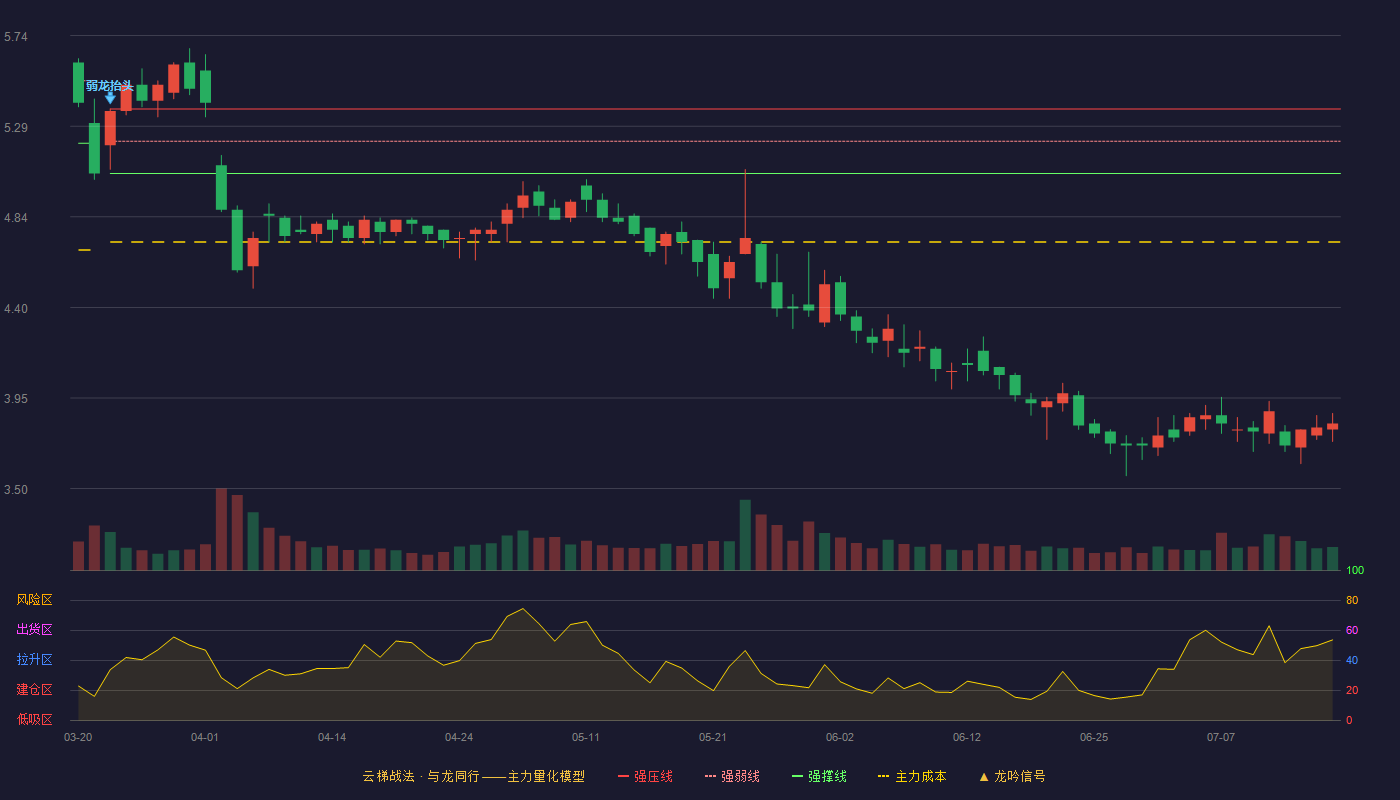Click the chart title 云梯战法 · 与龙同行

[x=421, y=776]
